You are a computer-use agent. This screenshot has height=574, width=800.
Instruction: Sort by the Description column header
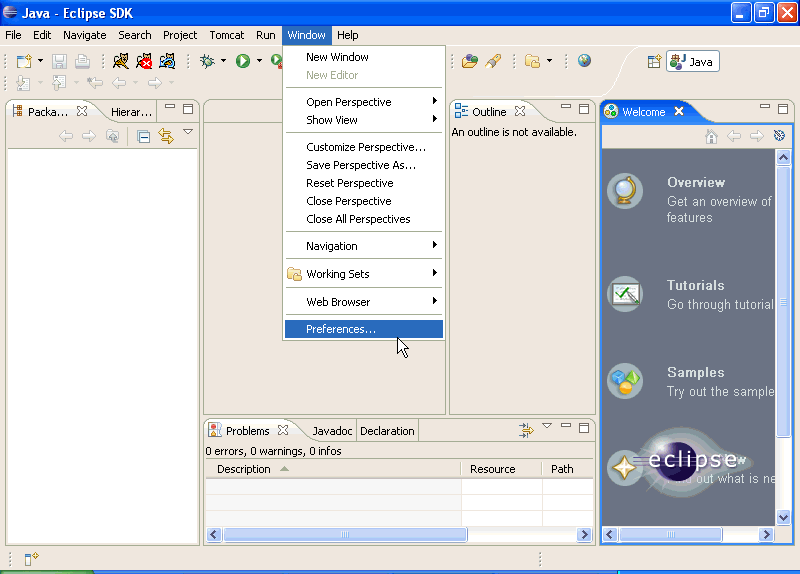[244, 469]
